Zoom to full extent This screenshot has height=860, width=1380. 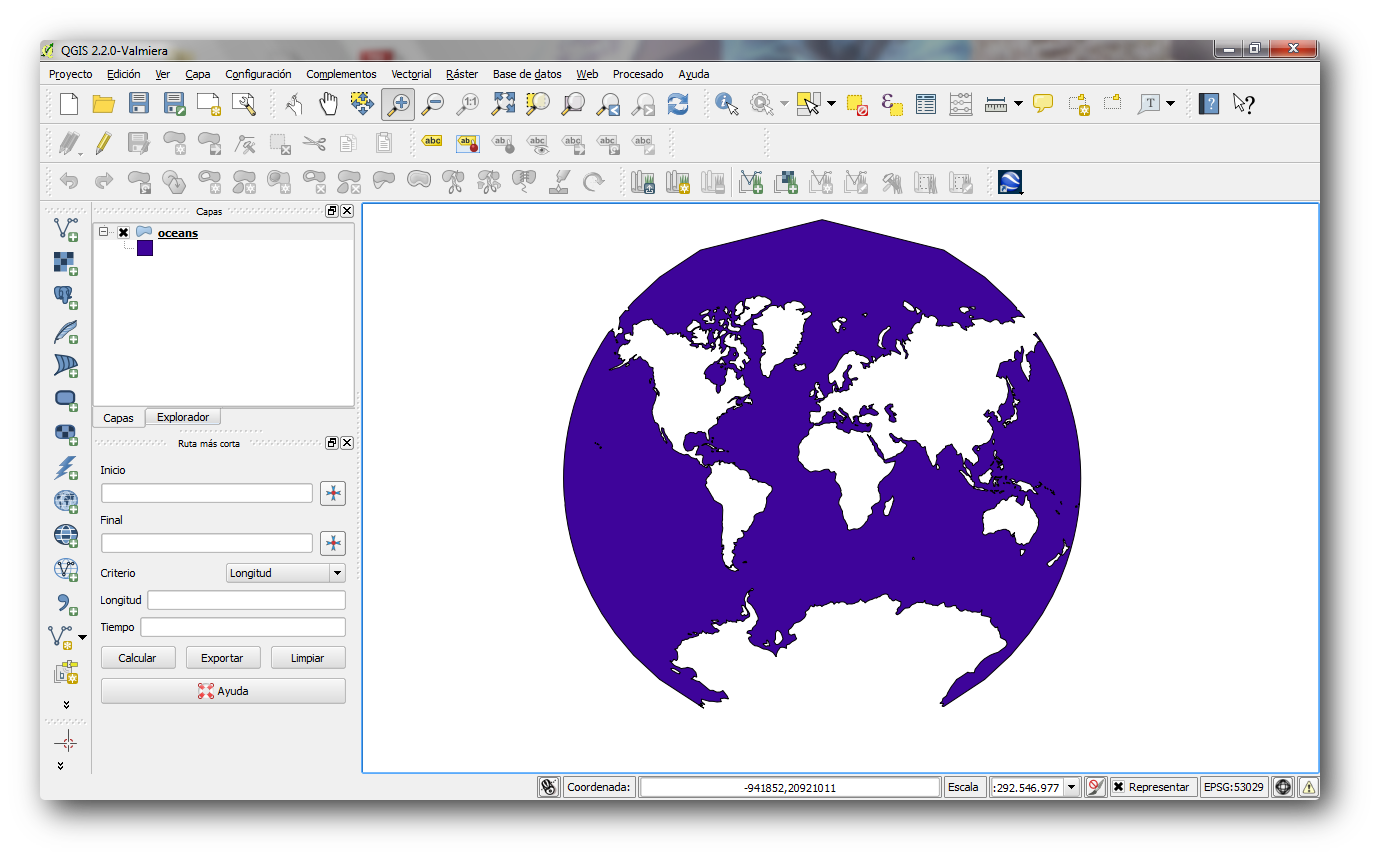pos(503,103)
